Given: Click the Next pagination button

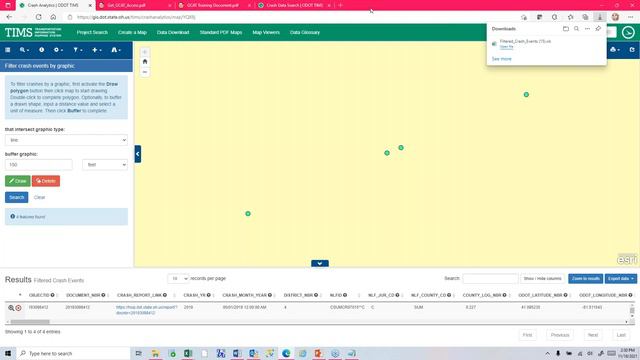Looking at the screenshot, I should coord(593,335).
